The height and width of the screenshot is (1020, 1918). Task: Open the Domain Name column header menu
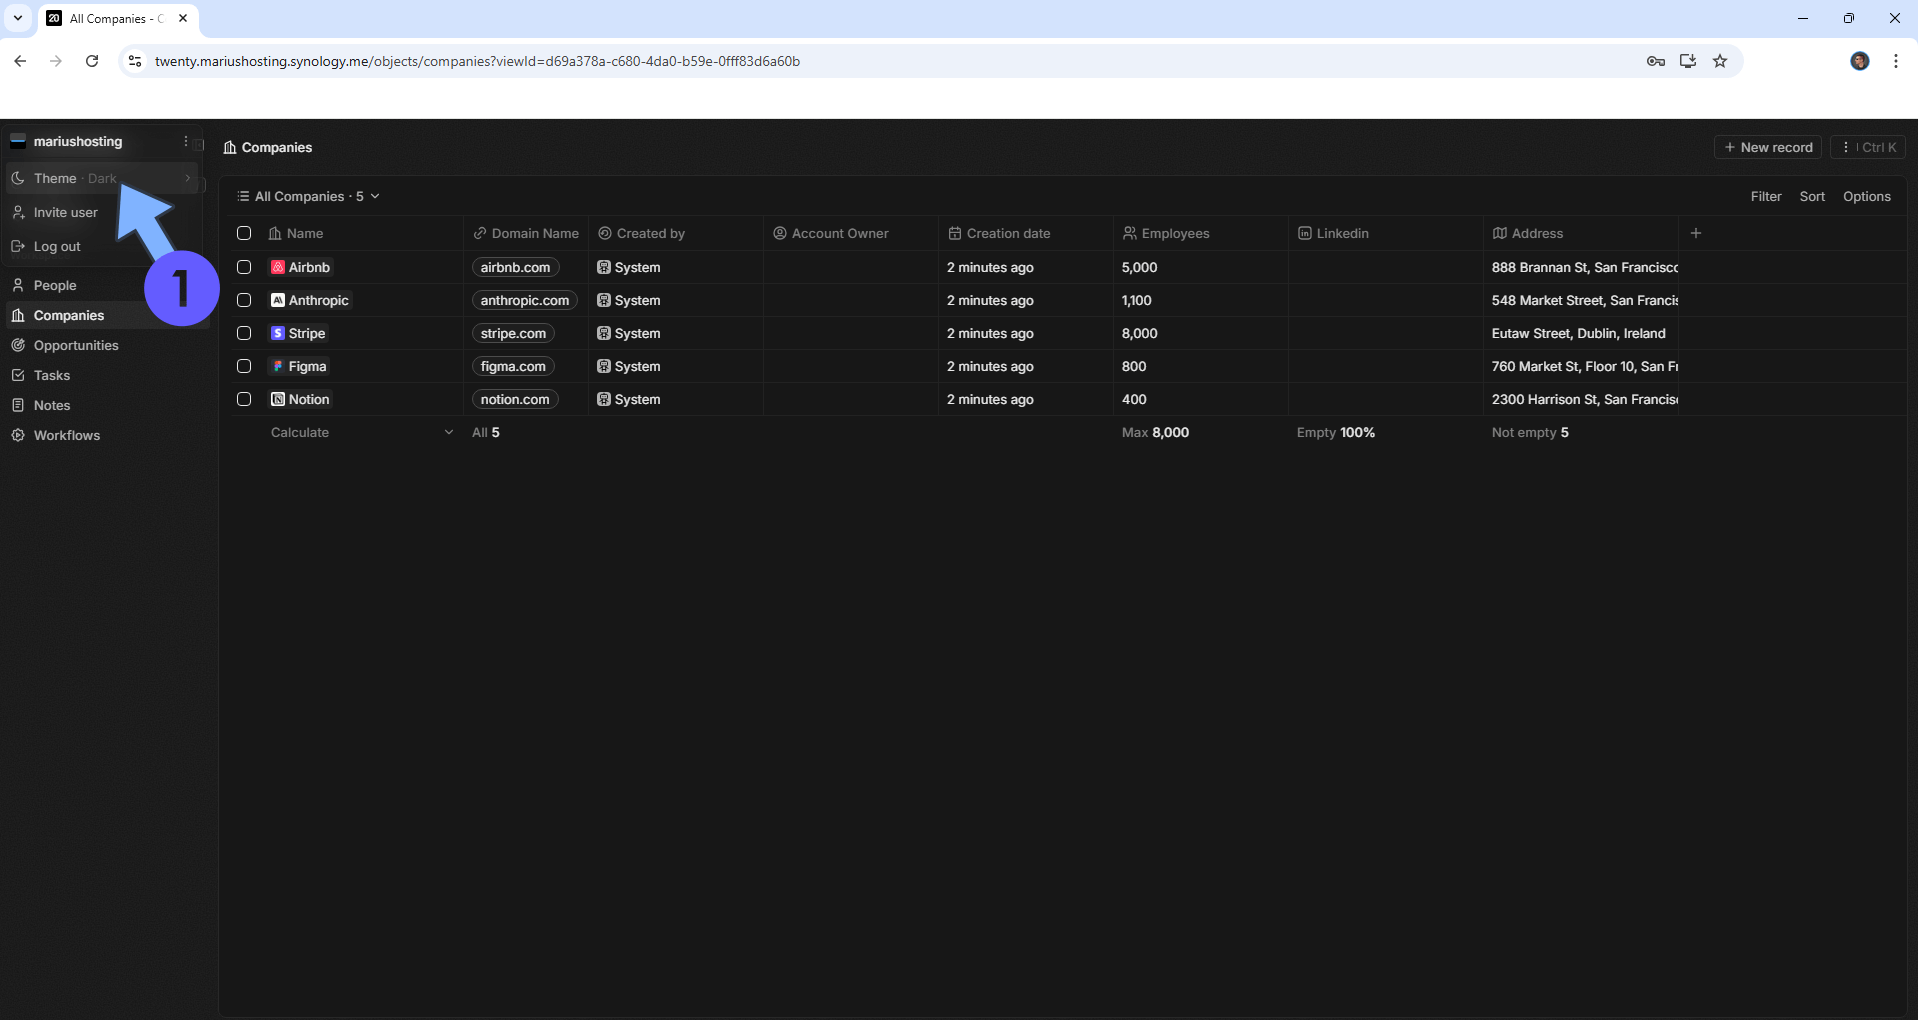[x=526, y=233]
